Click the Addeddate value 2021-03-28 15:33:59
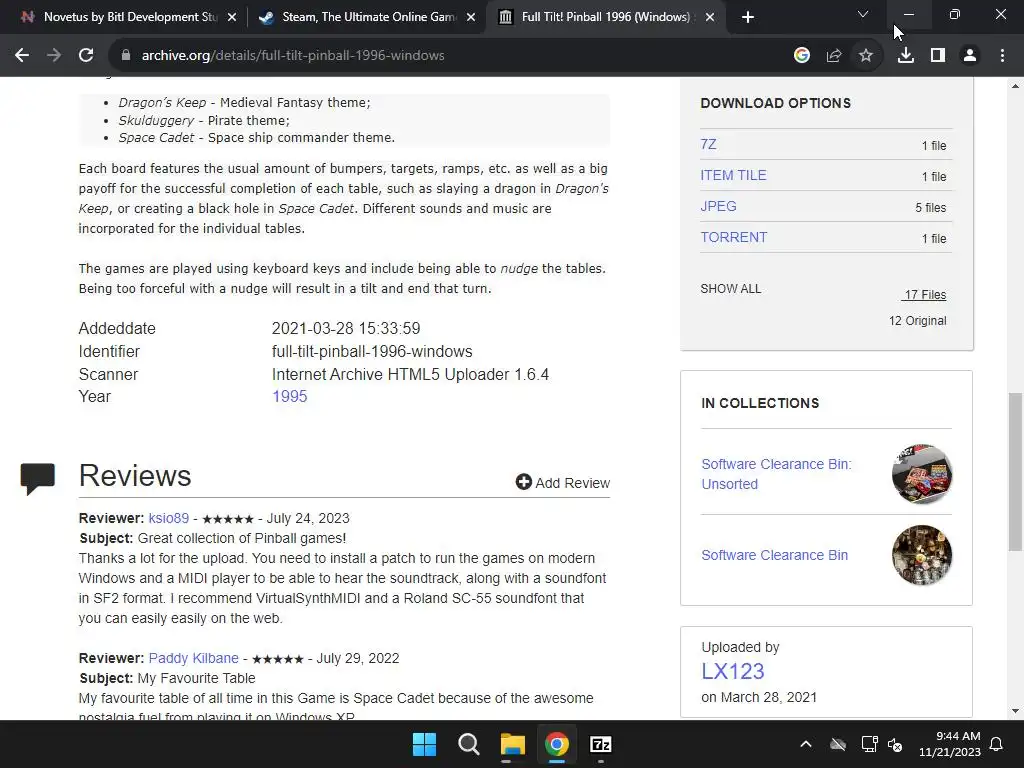This screenshot has width=1024, height=768. [346, 328]
